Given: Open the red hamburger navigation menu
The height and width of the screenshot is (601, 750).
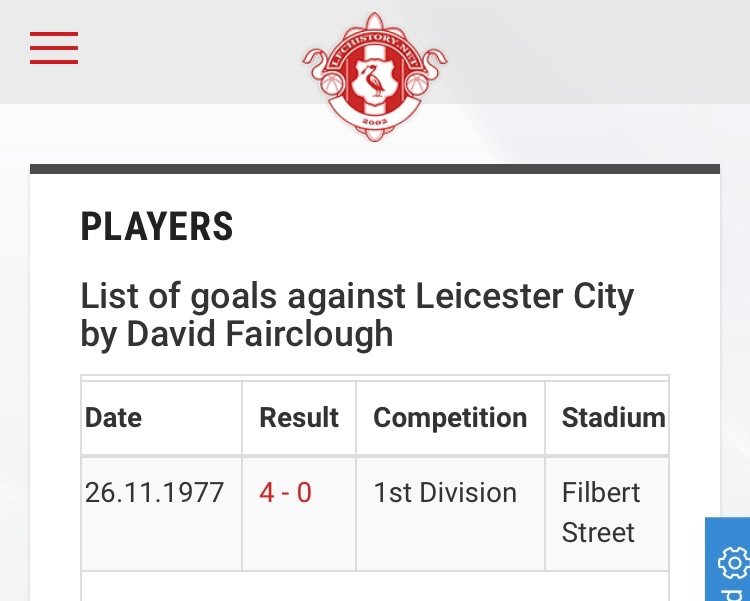Looking at the screenshot, I should coord(54,48).
